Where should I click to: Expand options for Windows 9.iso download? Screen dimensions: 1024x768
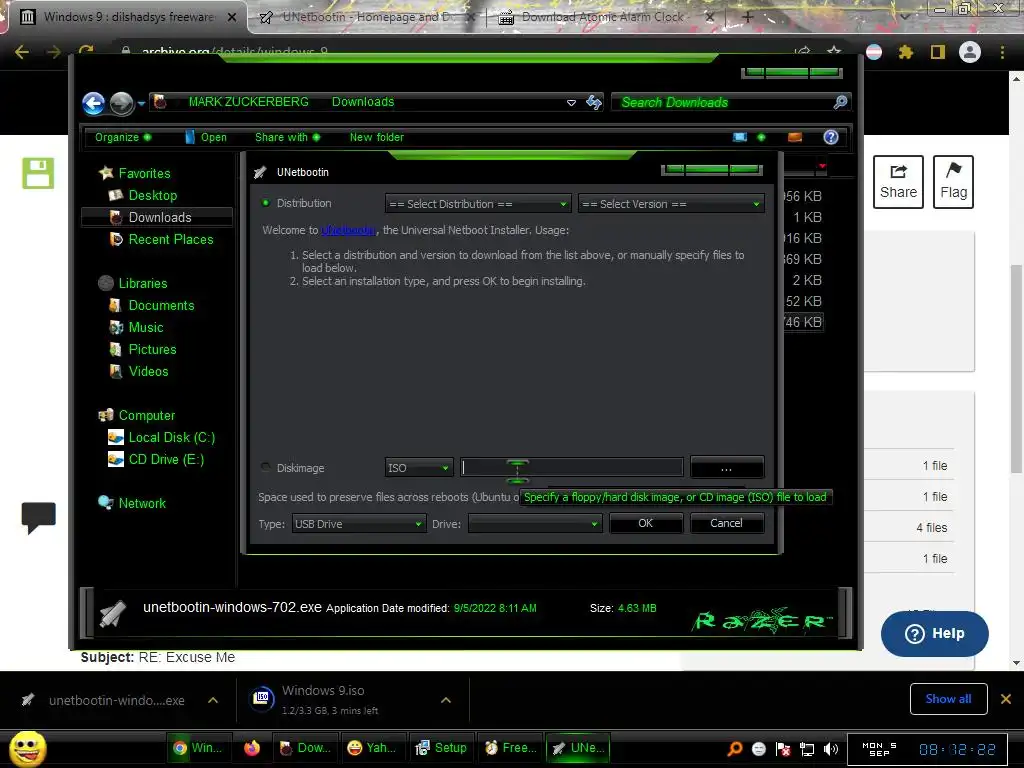(x=446, y=700)
